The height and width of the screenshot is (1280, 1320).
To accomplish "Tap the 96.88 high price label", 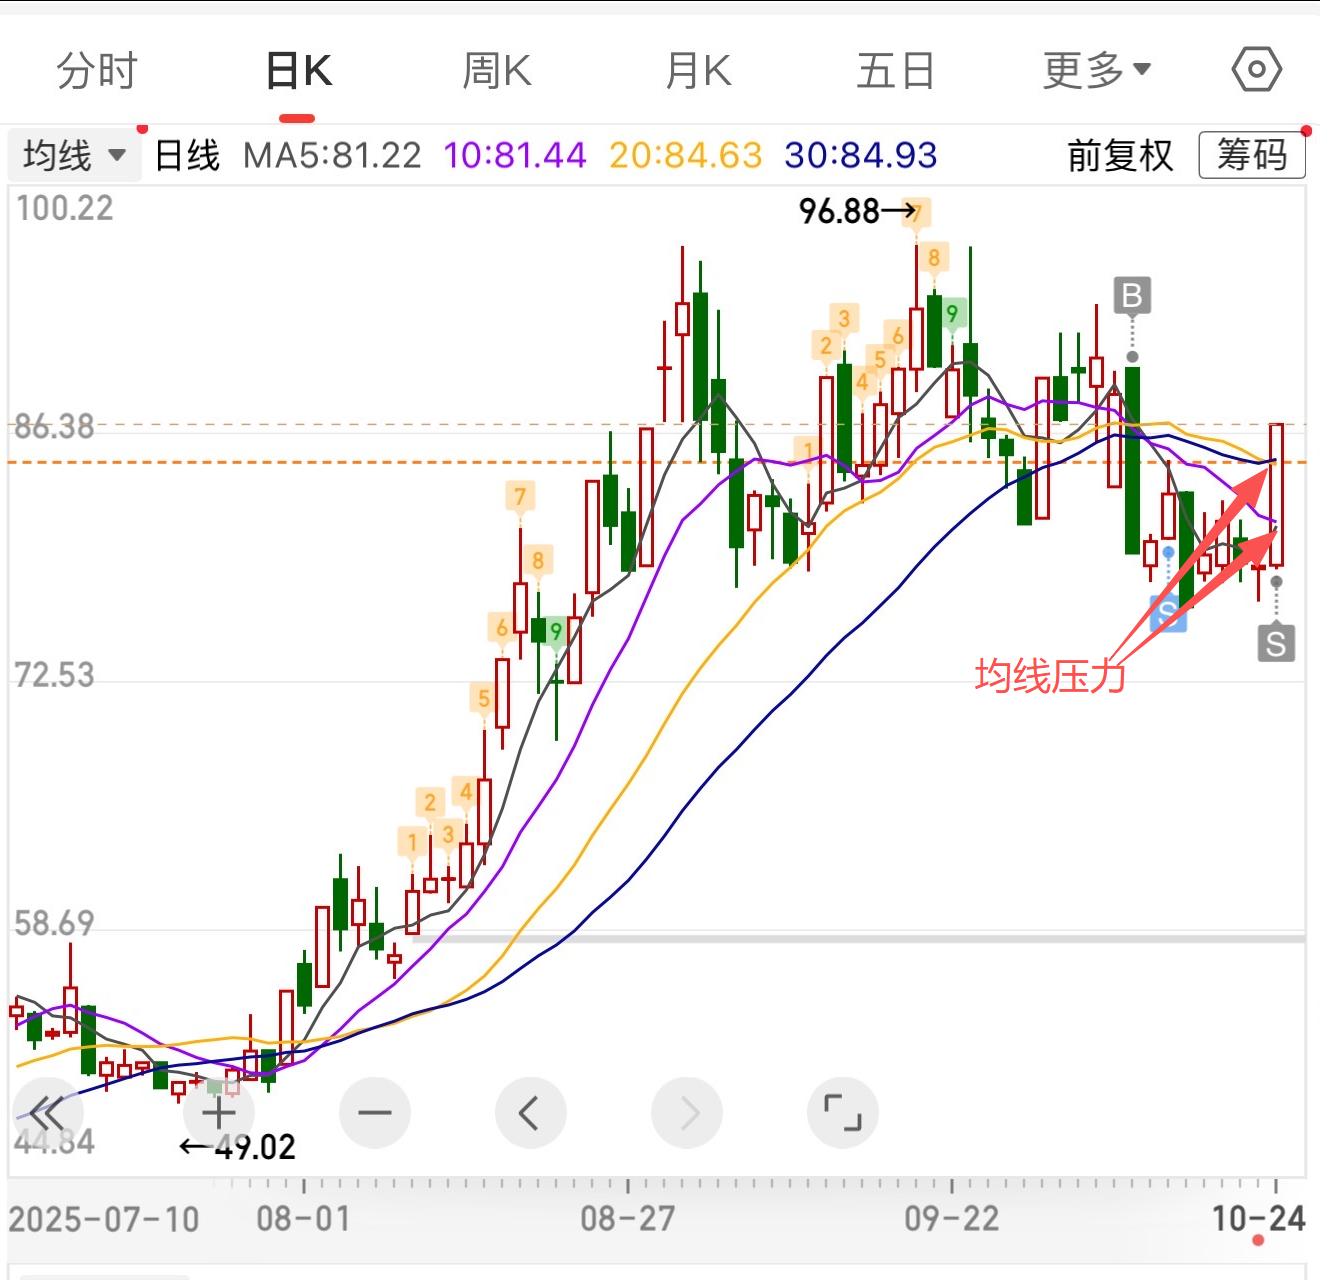I will click(x=840, y=211).
